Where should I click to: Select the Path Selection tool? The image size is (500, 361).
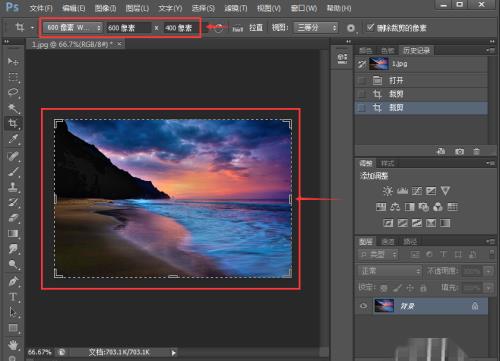[13, 312]
